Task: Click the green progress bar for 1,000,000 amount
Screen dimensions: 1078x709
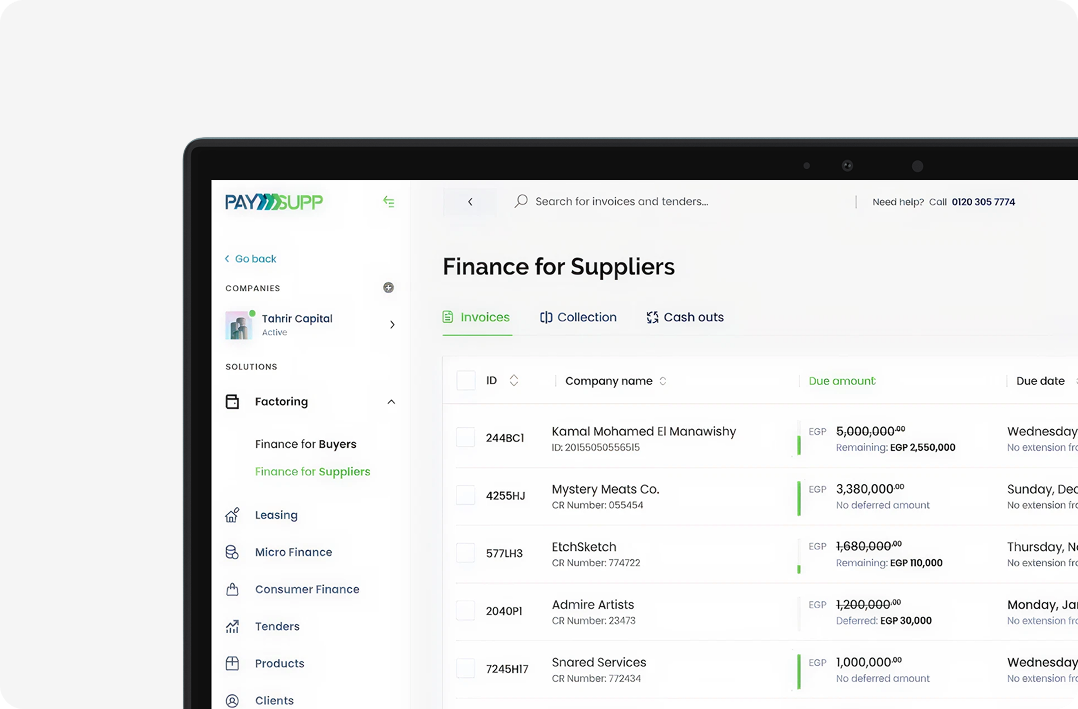Action: point(799,671)
